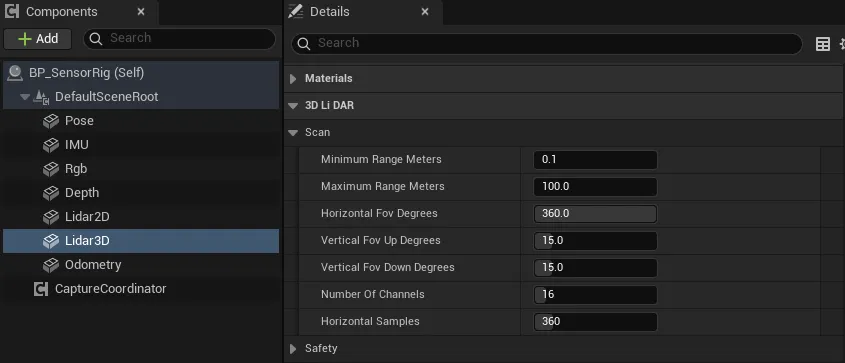Click the Horizontal Fov Degrees label
The image size is (845, 363).
click(x=379, y=213)
